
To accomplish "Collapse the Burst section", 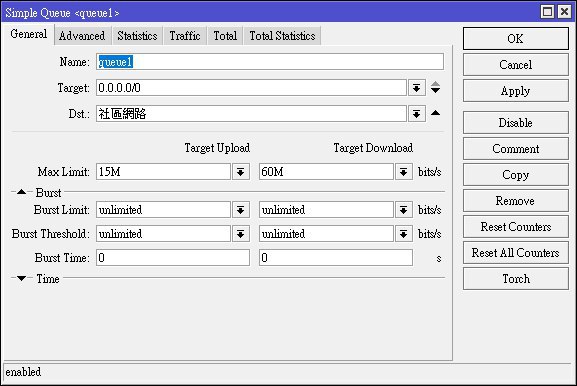I will coord(21,192).
